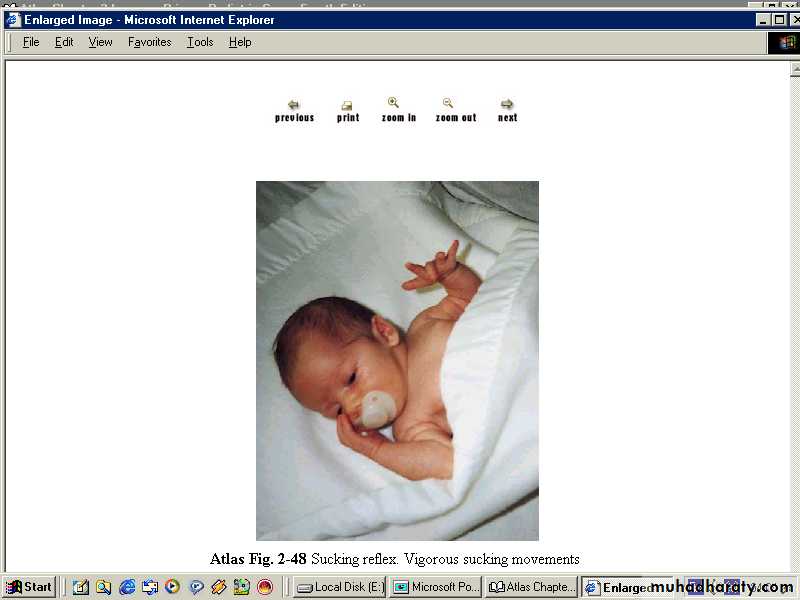
Task: Click the Internet Explorer icon in title bar
Action: click(13, 20)
